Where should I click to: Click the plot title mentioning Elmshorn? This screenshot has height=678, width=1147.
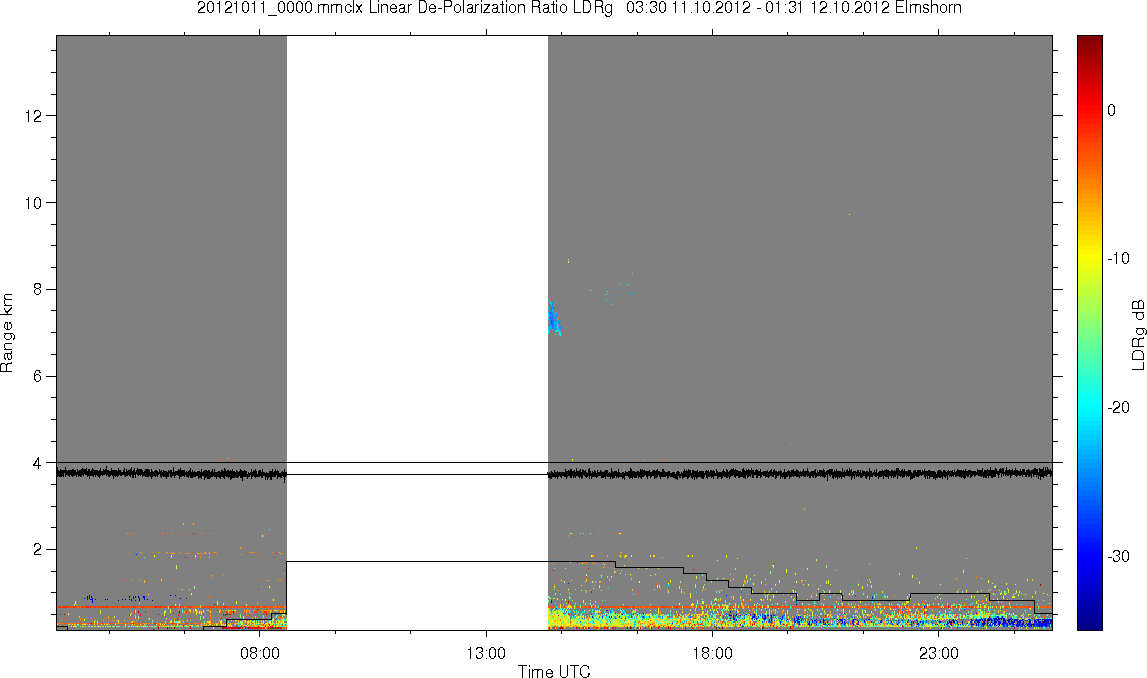click(x=579, y=8)
